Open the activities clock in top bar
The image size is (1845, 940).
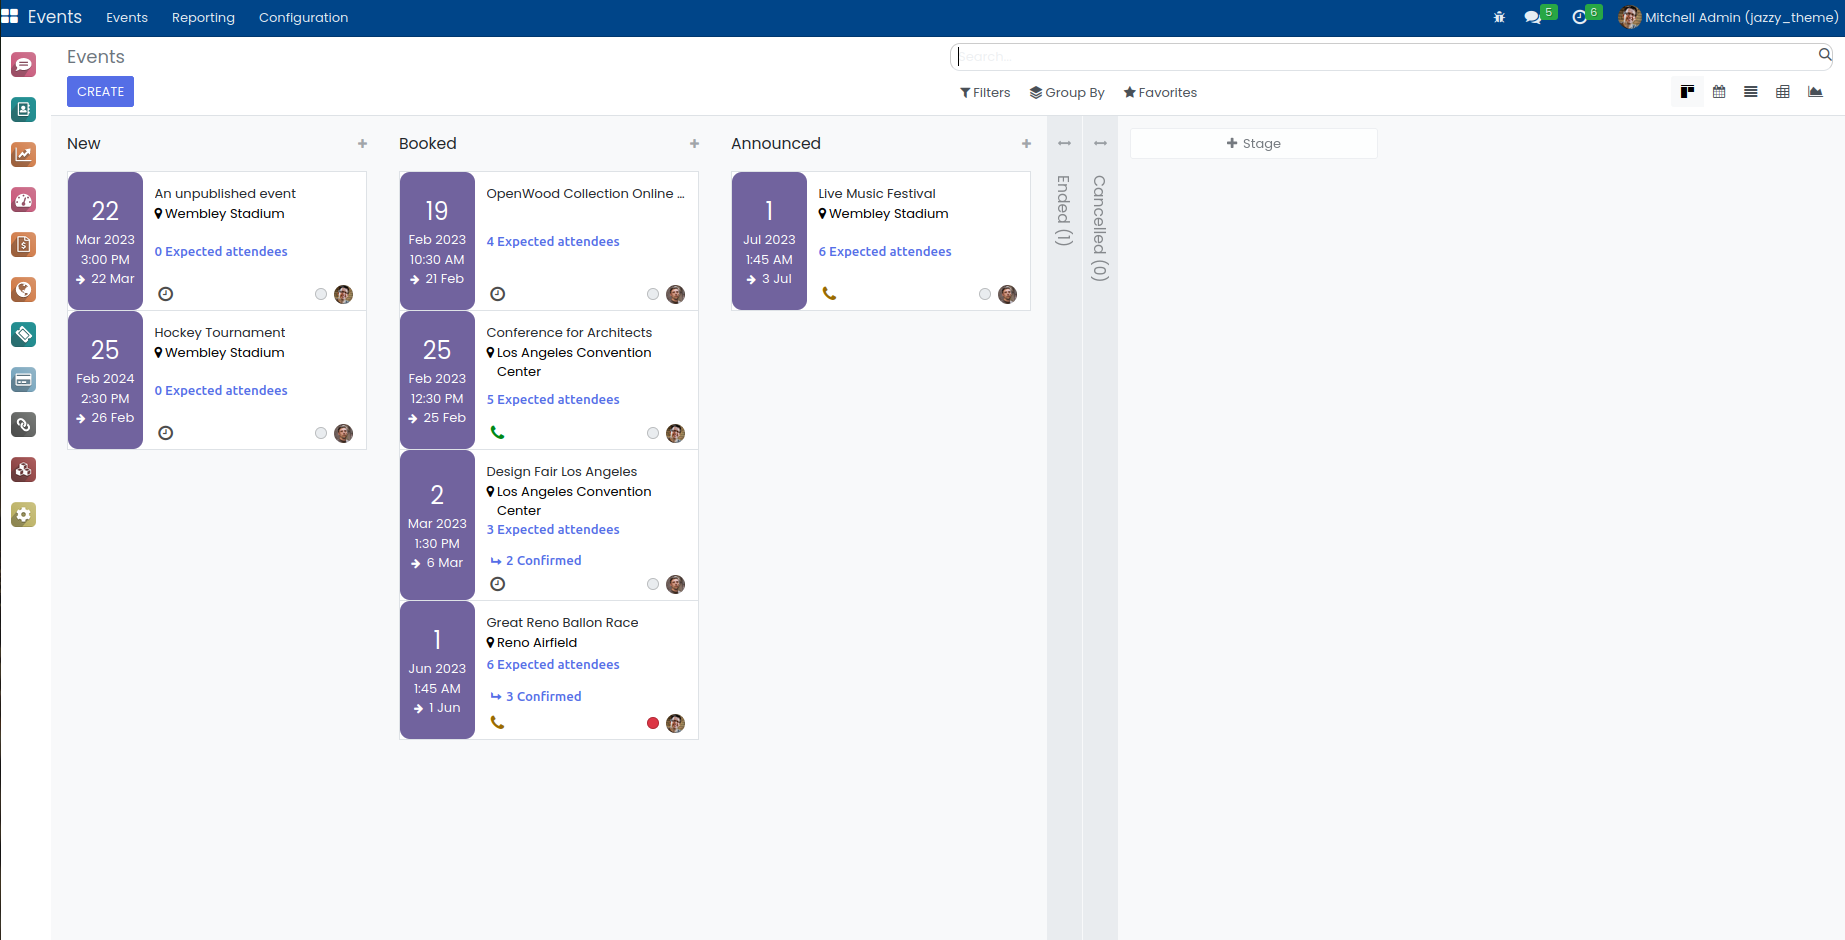click(x=1580, y=17)
